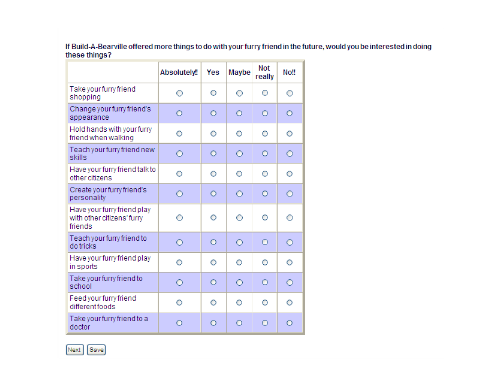
Task: Choose Absolutely for feed different foods
Action: tap(179, 303)
